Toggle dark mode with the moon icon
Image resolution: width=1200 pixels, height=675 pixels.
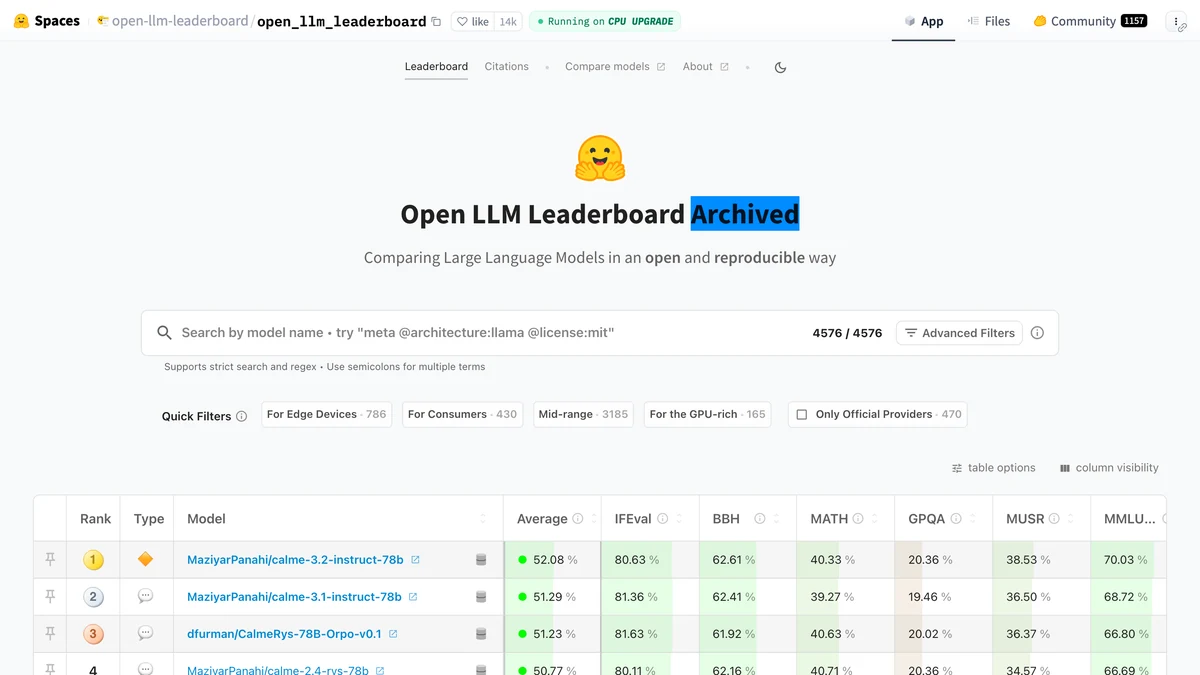coord(781,67)
